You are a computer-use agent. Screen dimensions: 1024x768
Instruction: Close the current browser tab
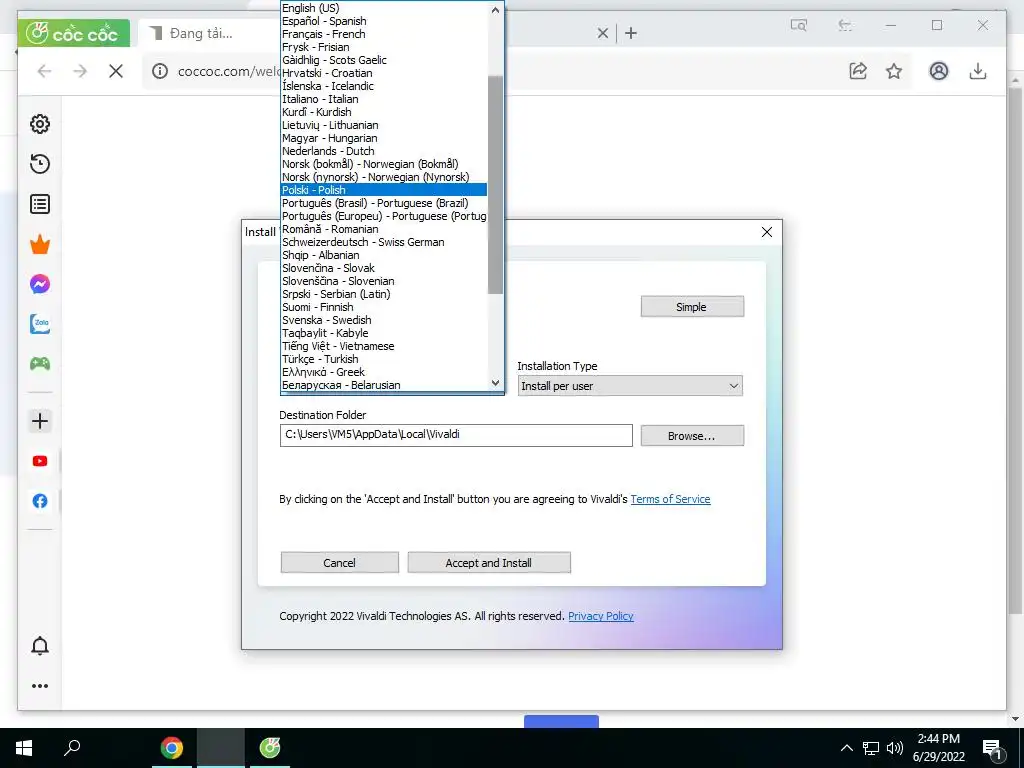pyautogui.click(x=603, y=33)
